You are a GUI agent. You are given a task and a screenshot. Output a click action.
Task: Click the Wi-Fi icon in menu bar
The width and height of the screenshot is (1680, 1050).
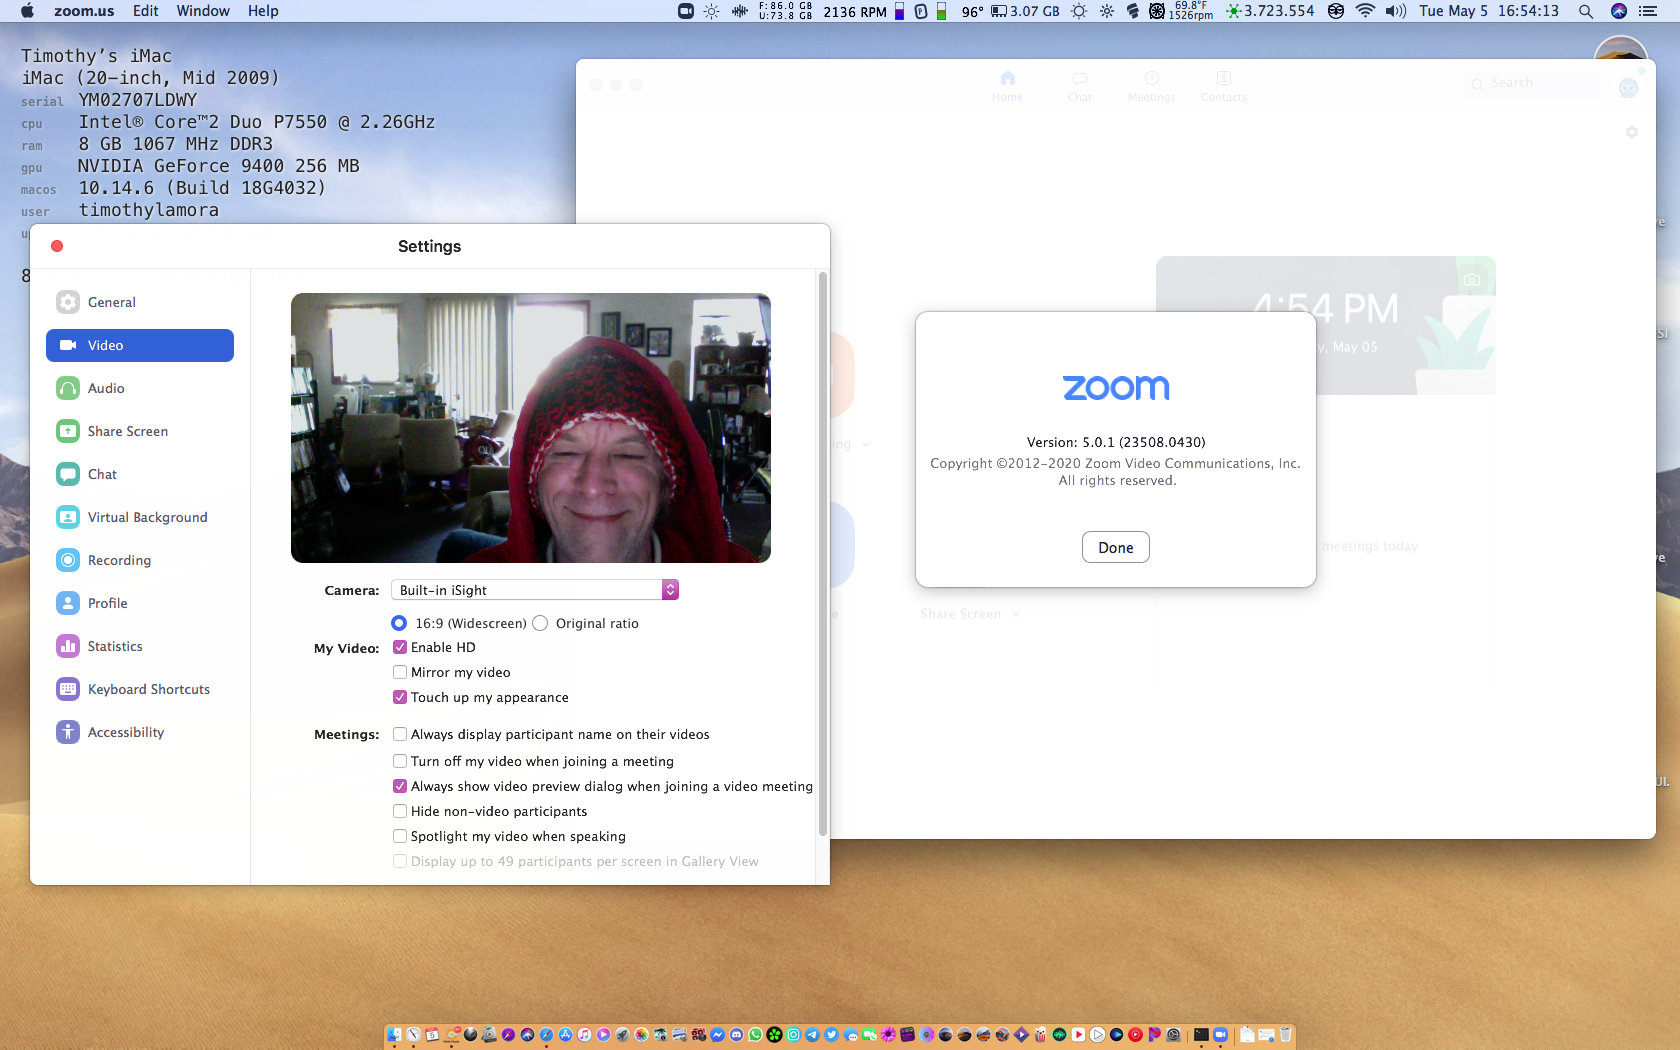1365,11
